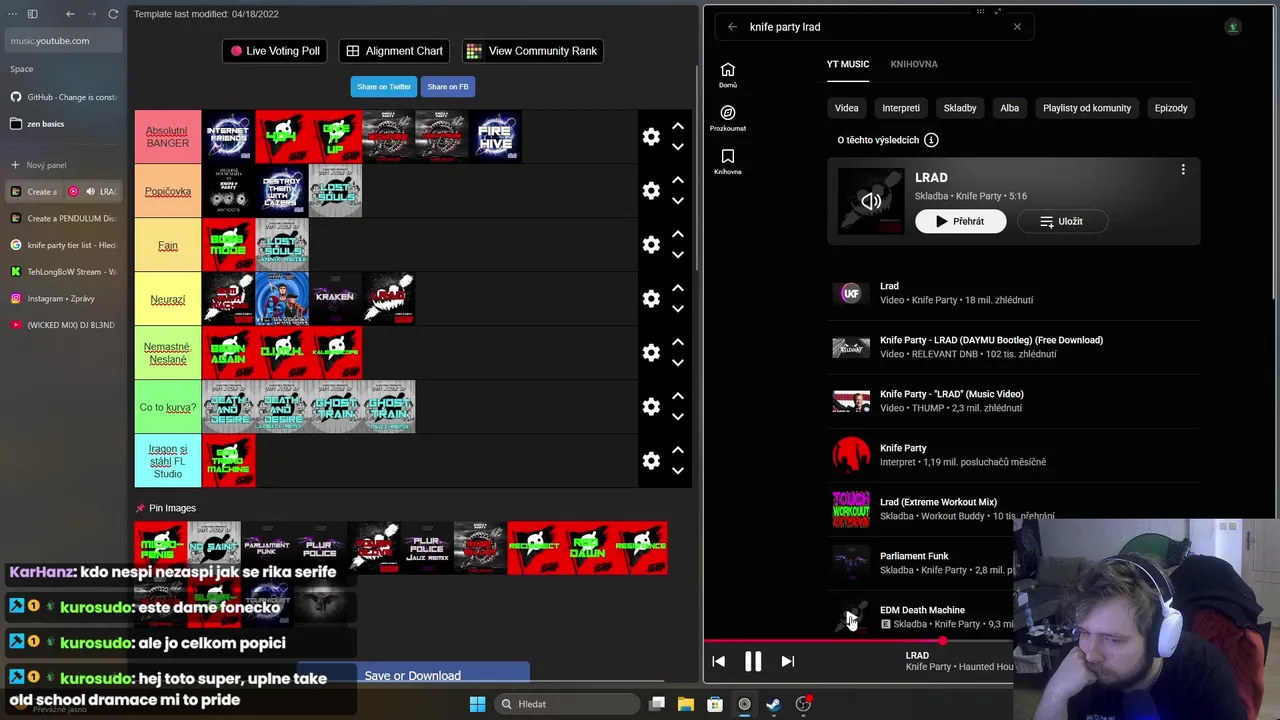Click the music.youtube.com address field
Viewport: 1280px width, 720px height.
(64, 41)
